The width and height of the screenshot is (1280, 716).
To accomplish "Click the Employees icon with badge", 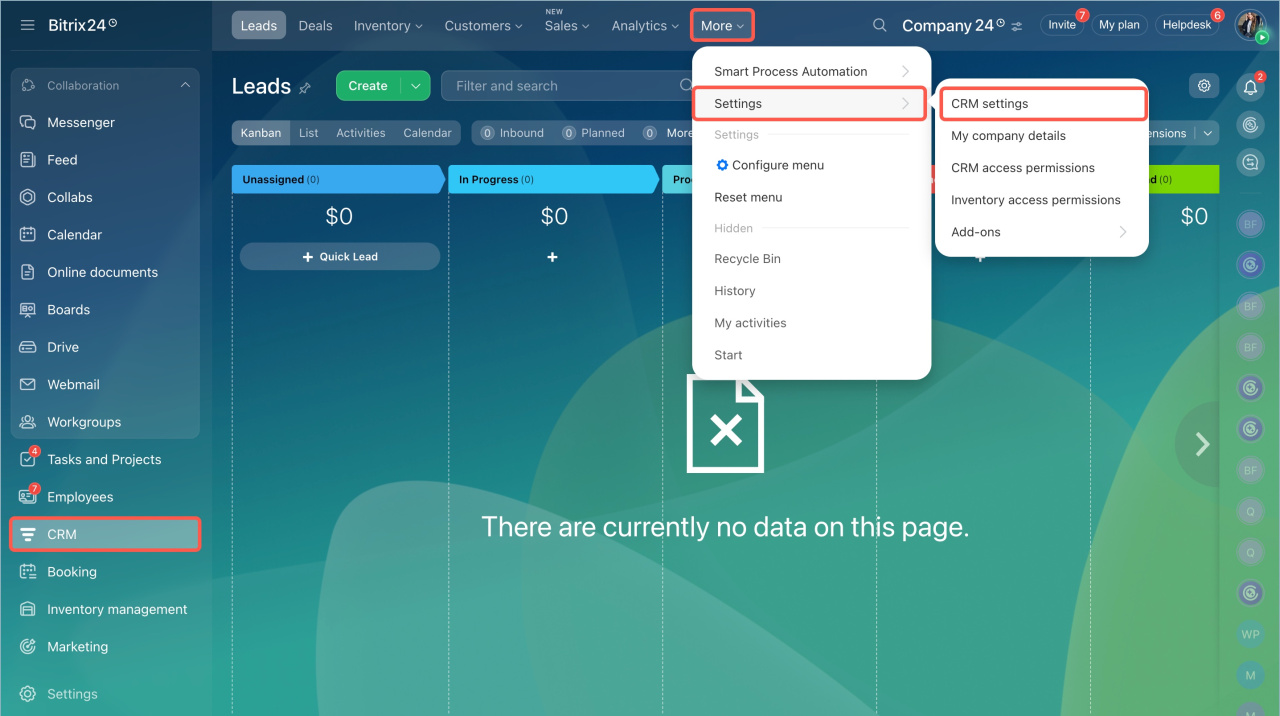I will 28,497.
